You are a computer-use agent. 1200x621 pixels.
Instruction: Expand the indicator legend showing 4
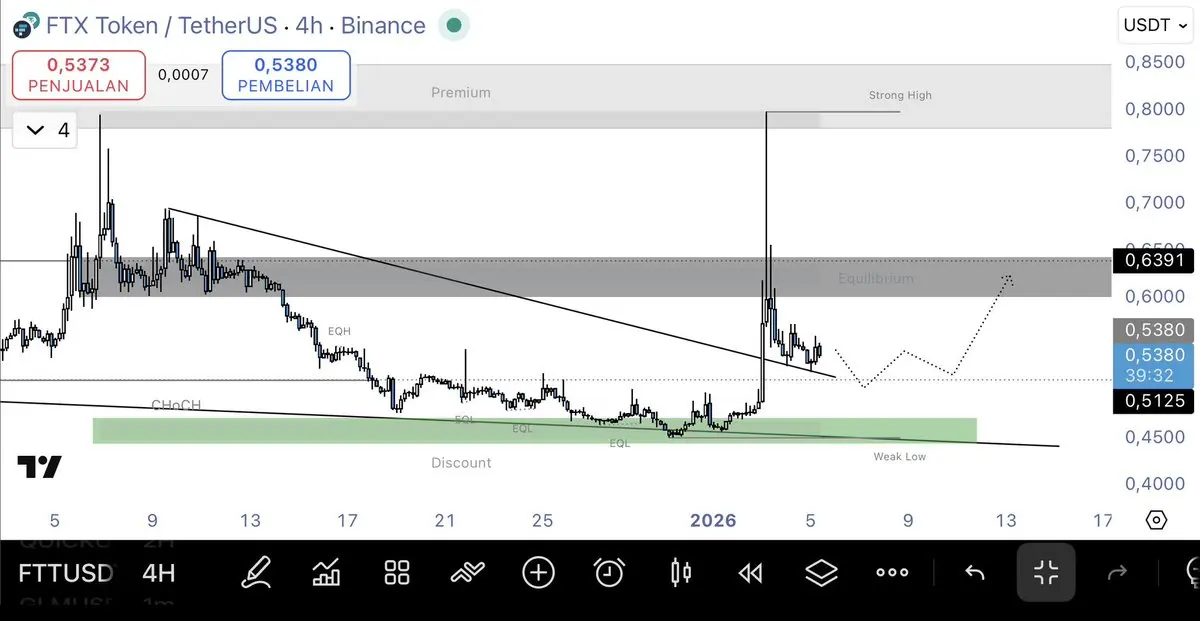click(x=47, y=130)
